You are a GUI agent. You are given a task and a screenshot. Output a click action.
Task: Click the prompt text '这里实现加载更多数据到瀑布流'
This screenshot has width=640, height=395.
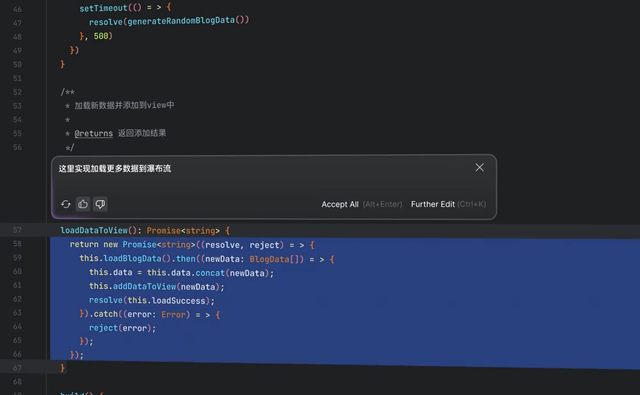point(115,169)
